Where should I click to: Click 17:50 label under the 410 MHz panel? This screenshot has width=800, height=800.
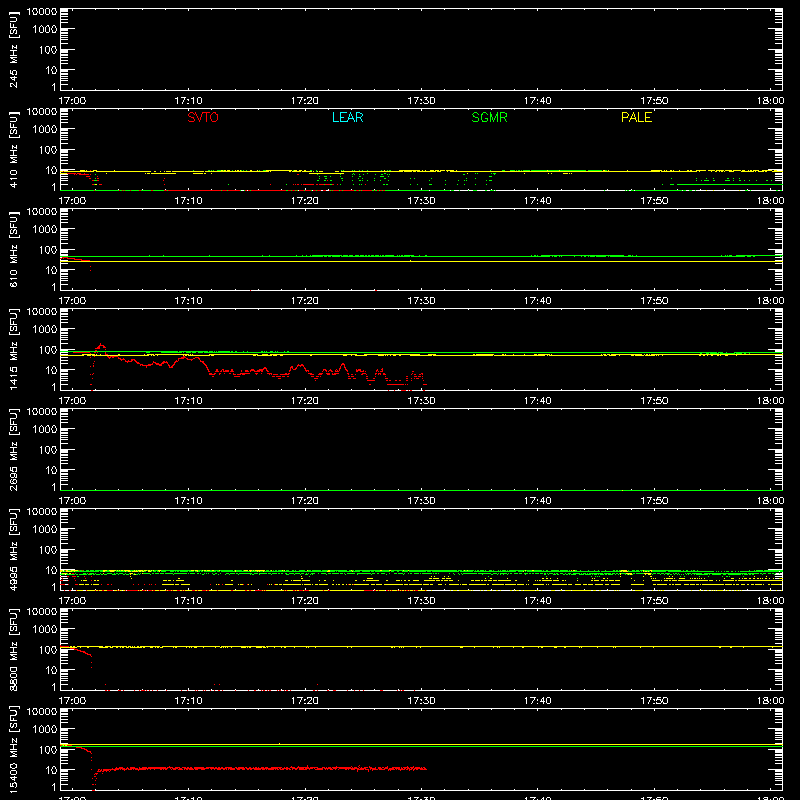click(654, 201)
